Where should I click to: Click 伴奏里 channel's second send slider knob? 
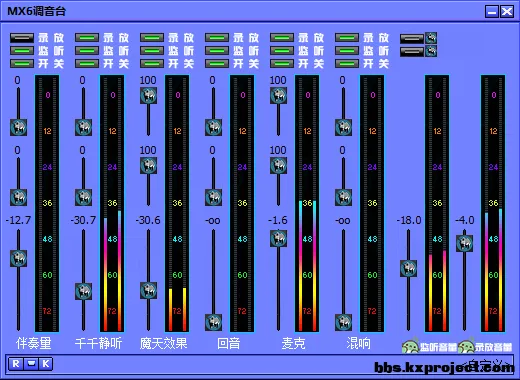(x=18, y=197)
